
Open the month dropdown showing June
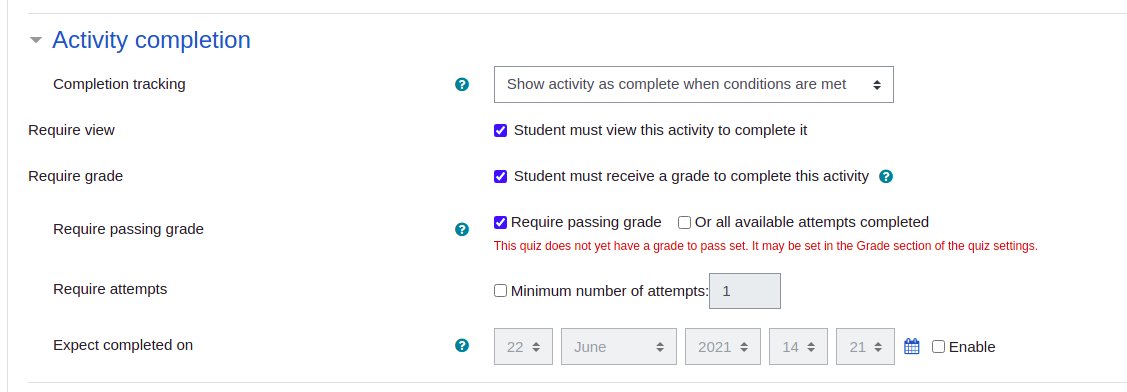coord(619,347)
